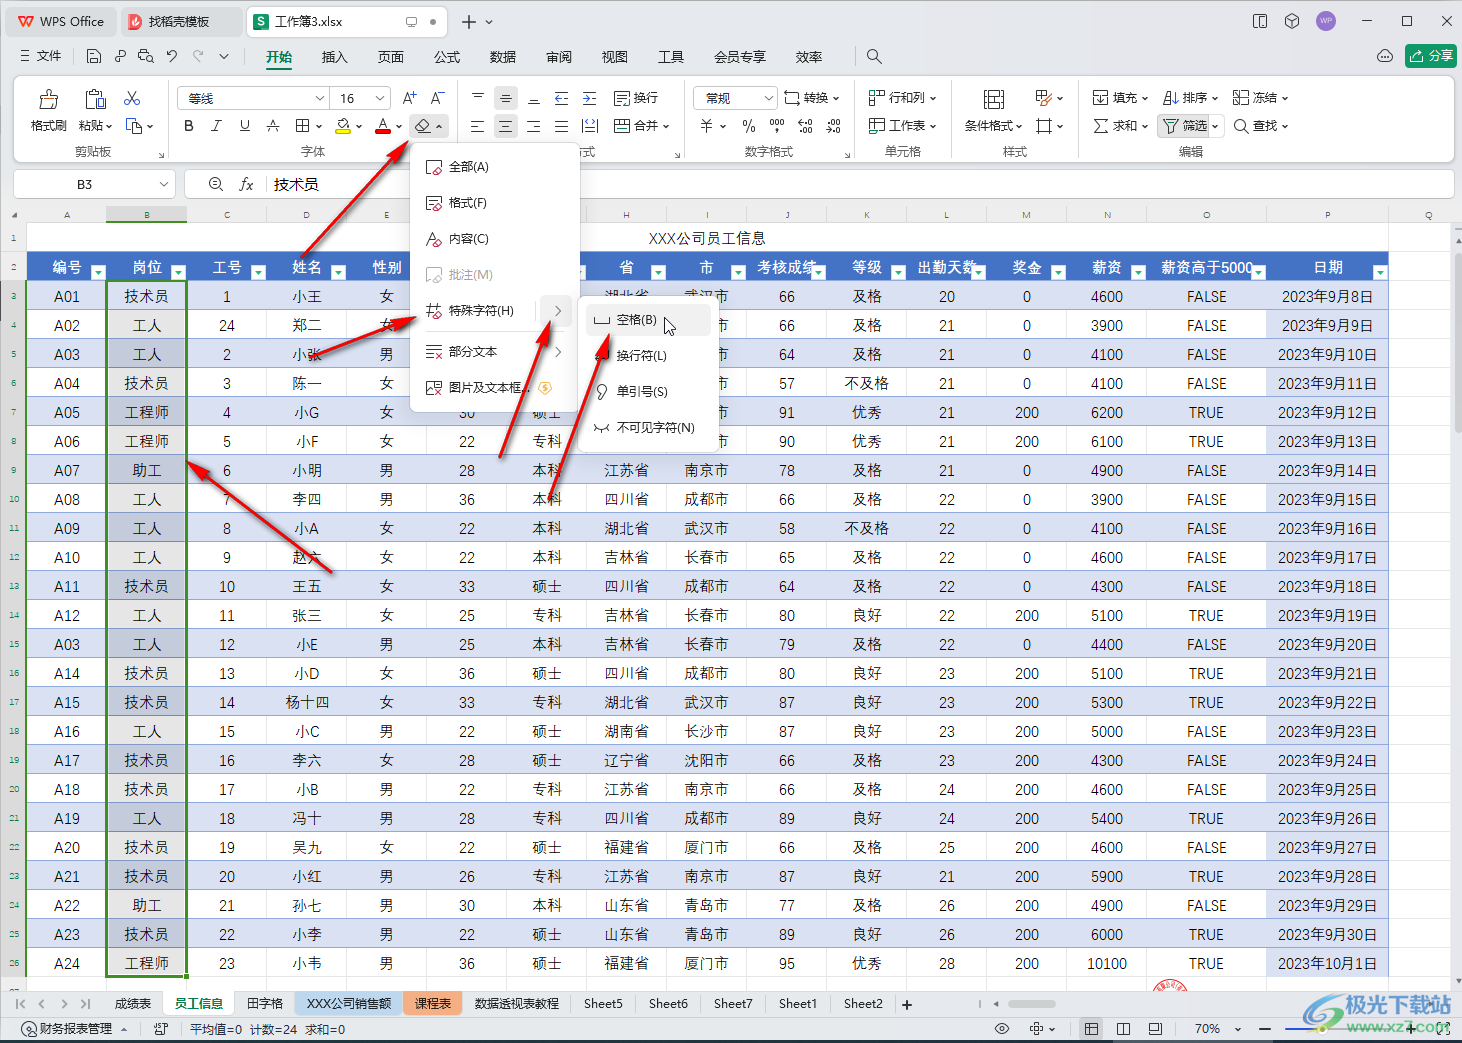Image resolution: width=1462 pixels, height=1043 pixels.
Task: Open the font size dropdown 16
Action: [x=380, y=98]
